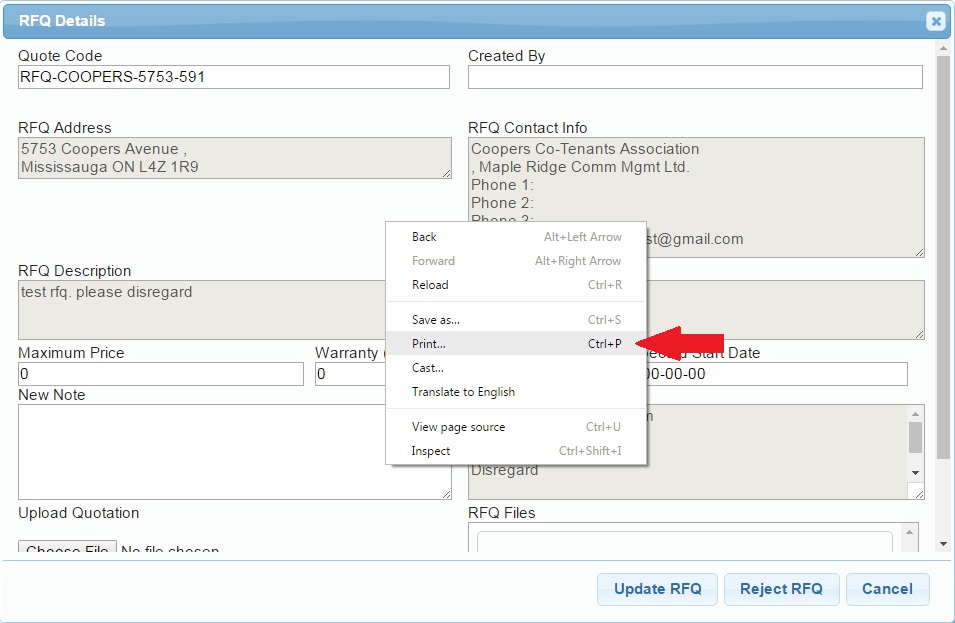This screenshot has width=955, height=623.
Task: Choose Back in the context menu
Action: [x=424, y=237]
